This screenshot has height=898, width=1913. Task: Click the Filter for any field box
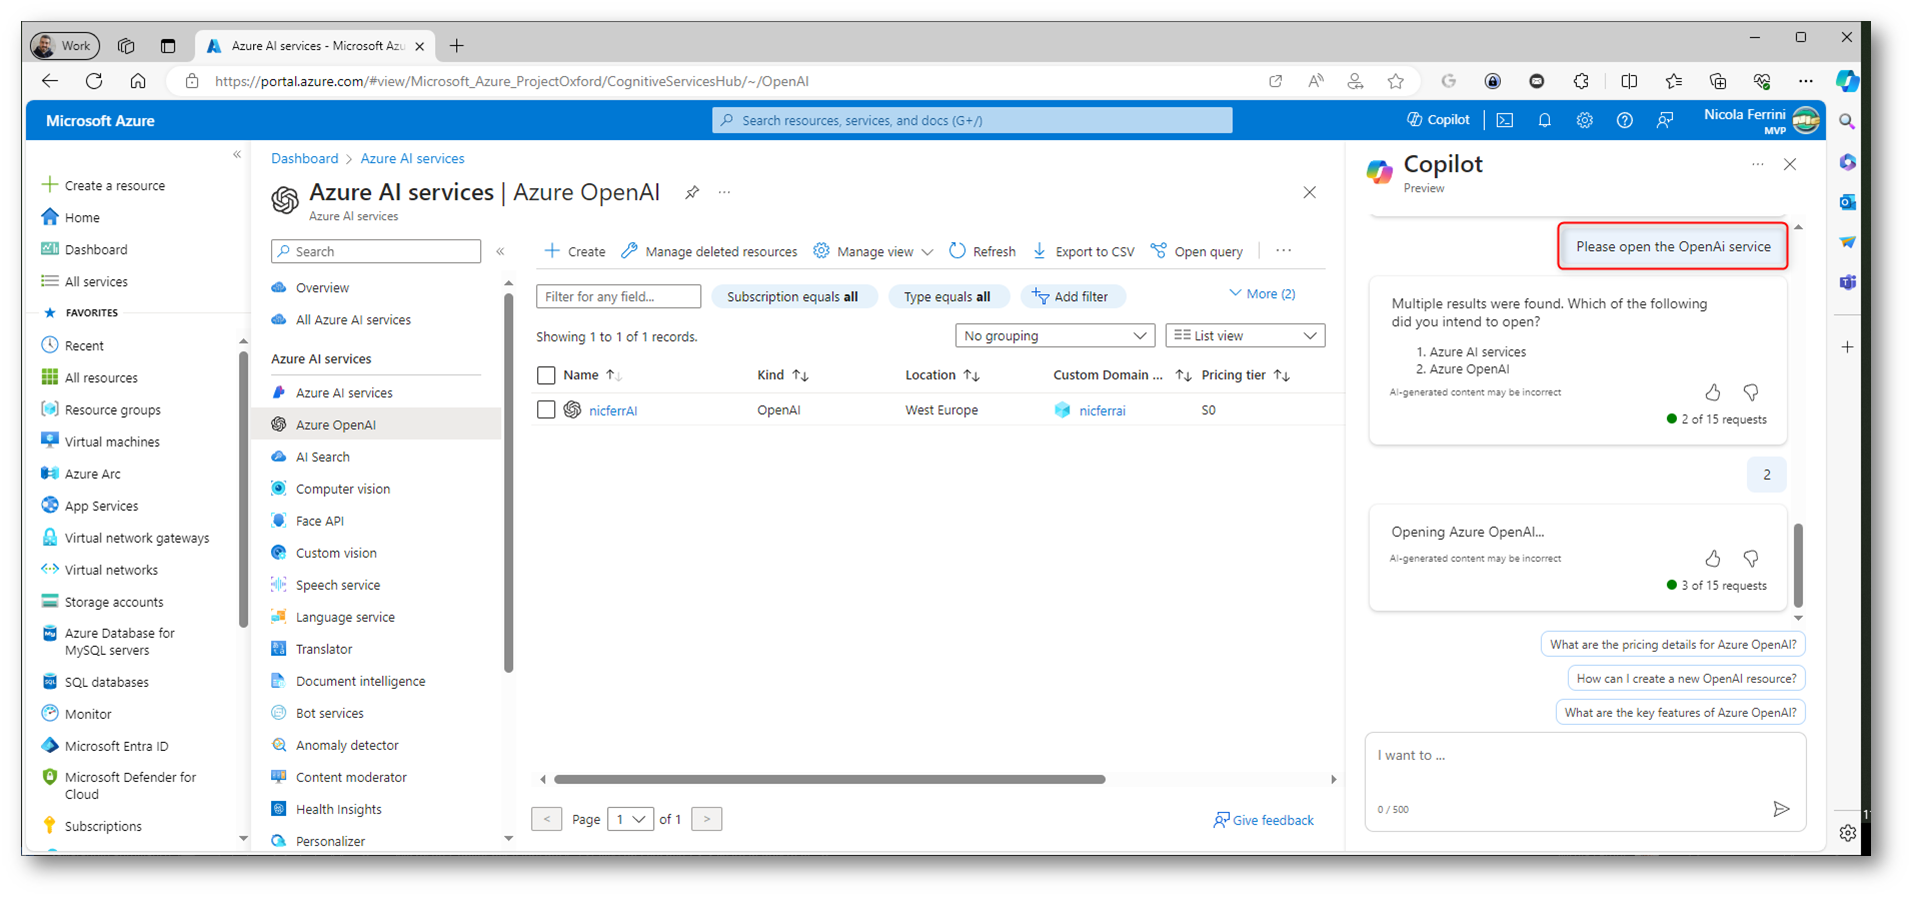618,297
